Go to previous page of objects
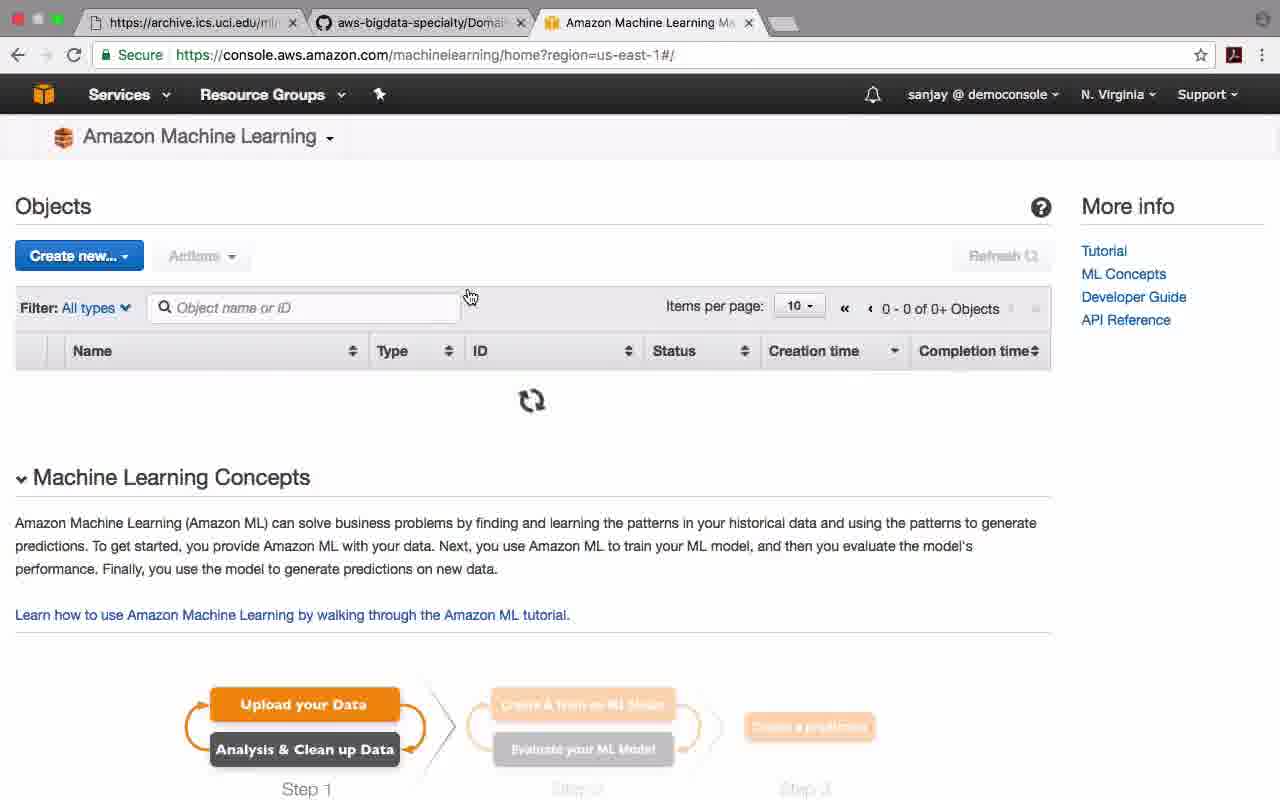The width and height of the screenshot is (1280, 800). [870, 309]
